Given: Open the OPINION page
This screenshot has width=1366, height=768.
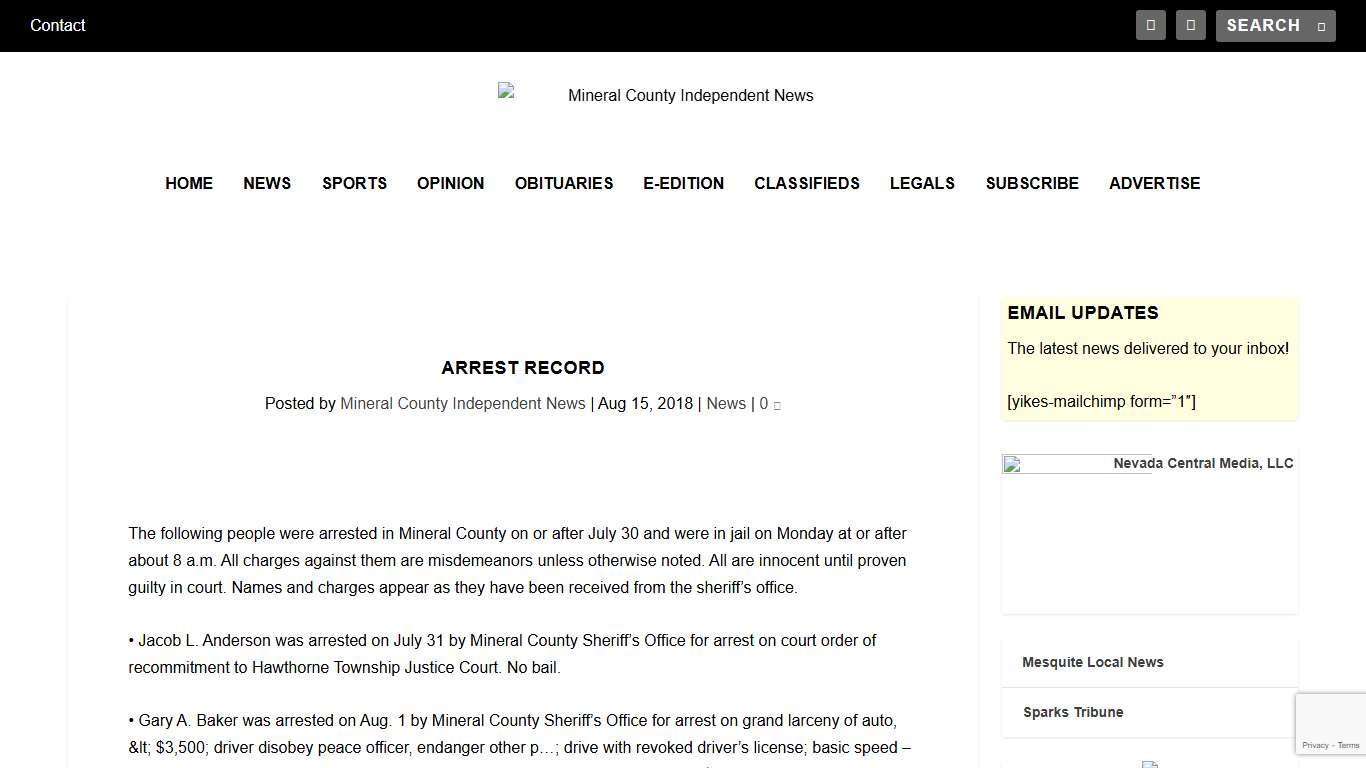Looking at the screenshot, I should pos(450,183).
